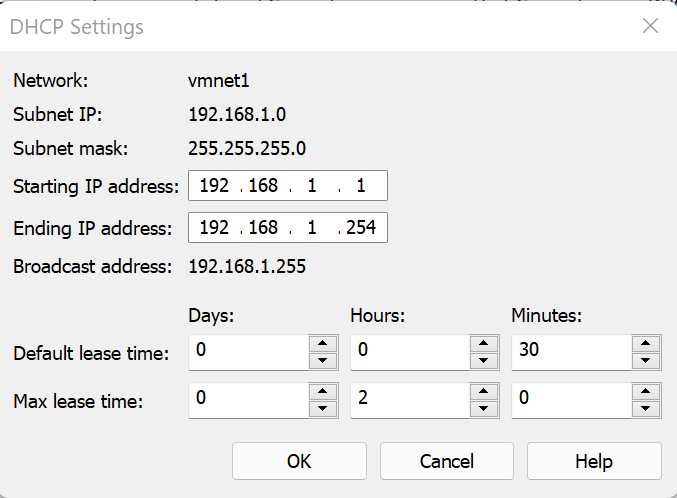Focus the Default lease time Minutes field
This screenshot has width=677, height=498.
pos(570,351)
